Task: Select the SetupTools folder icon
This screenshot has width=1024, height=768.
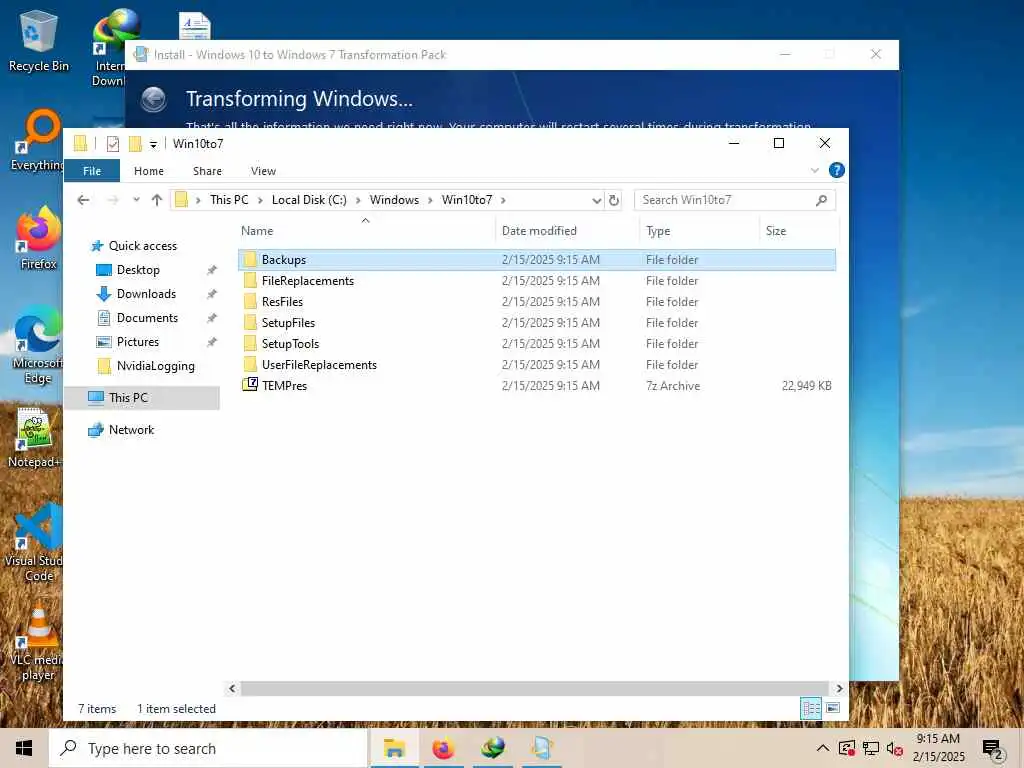Action: click(x=250, y=343)
